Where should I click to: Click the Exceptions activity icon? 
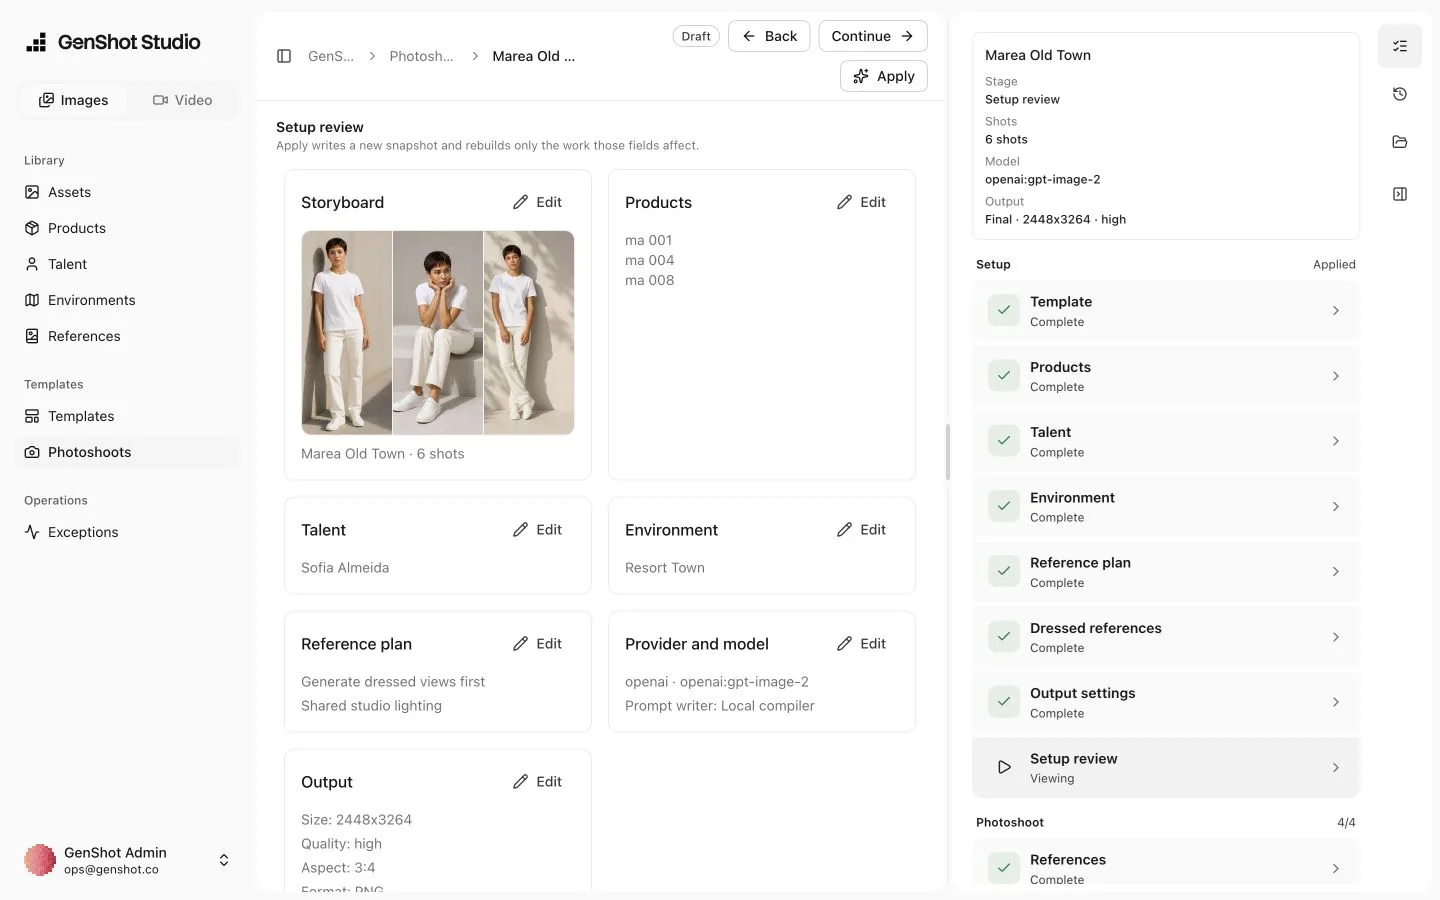click(32, 532)
